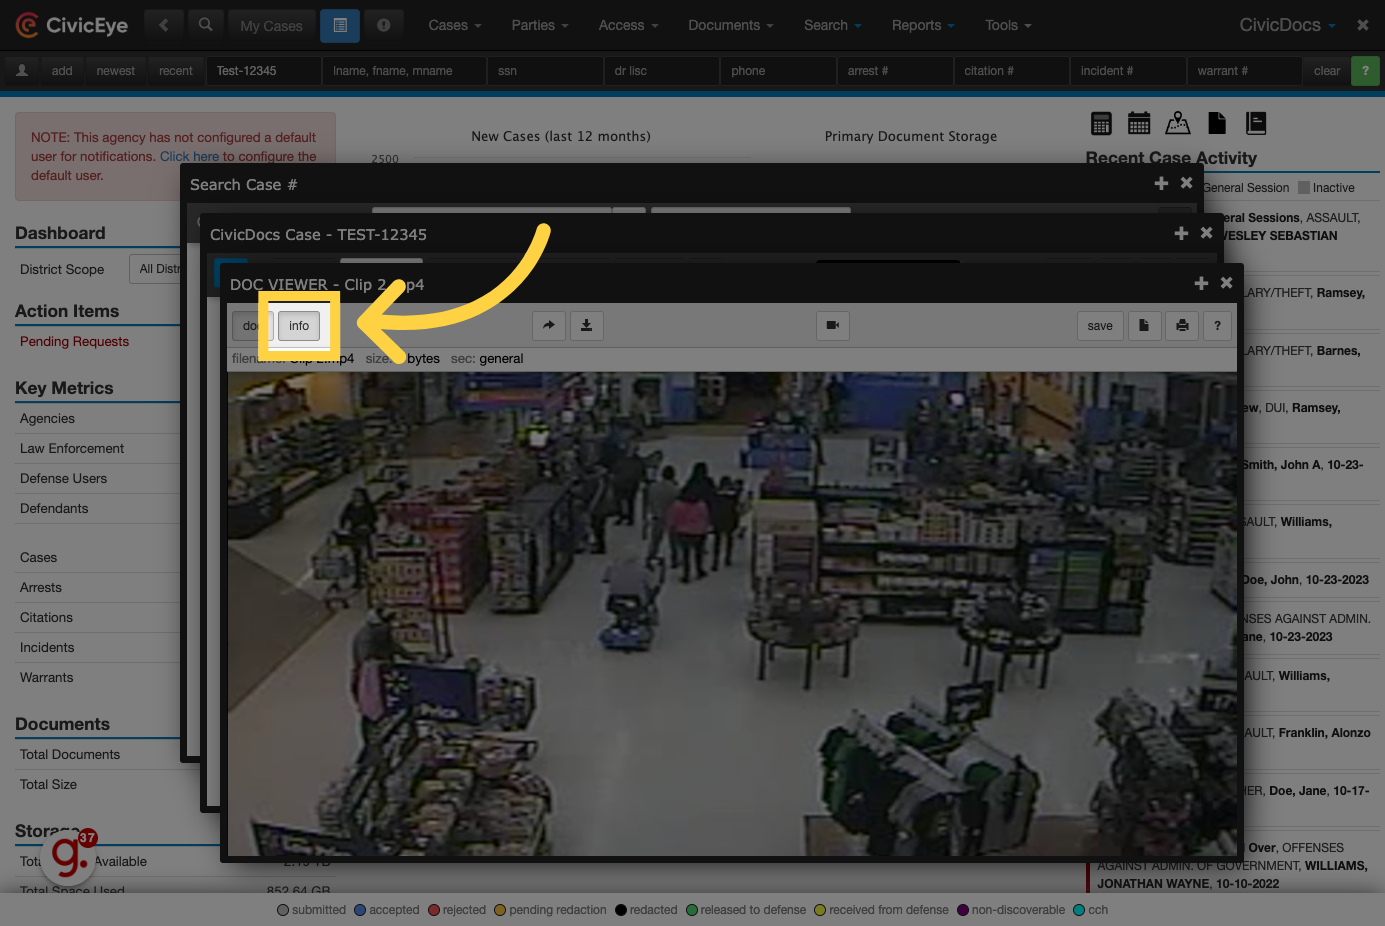Open the Cases dropdown menu

(455, 25)
